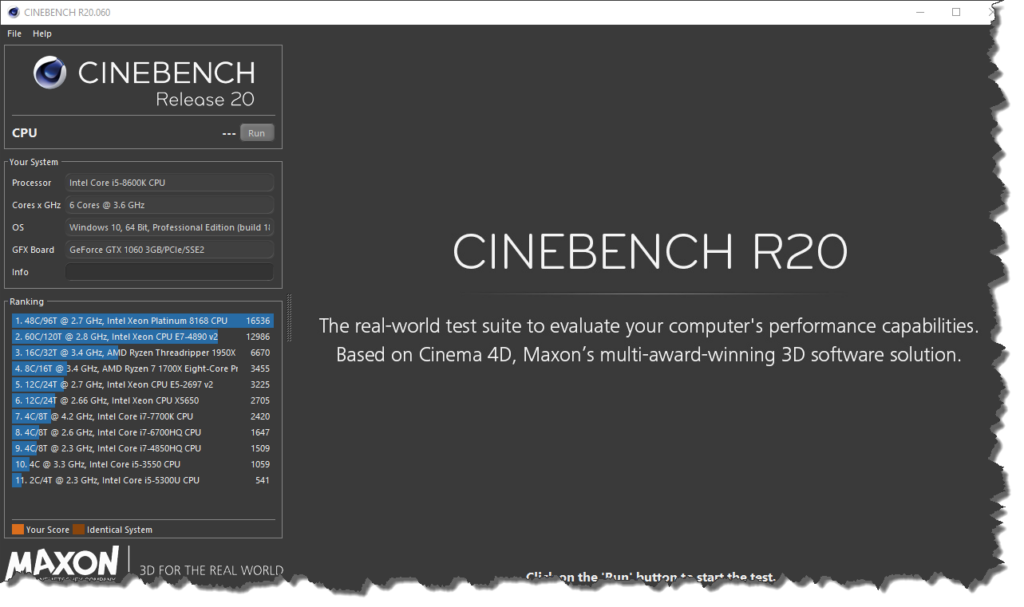Select ranking row Intel Xeon Platinum 8168
Viewport: 1024px width, 607px height.
142,321
